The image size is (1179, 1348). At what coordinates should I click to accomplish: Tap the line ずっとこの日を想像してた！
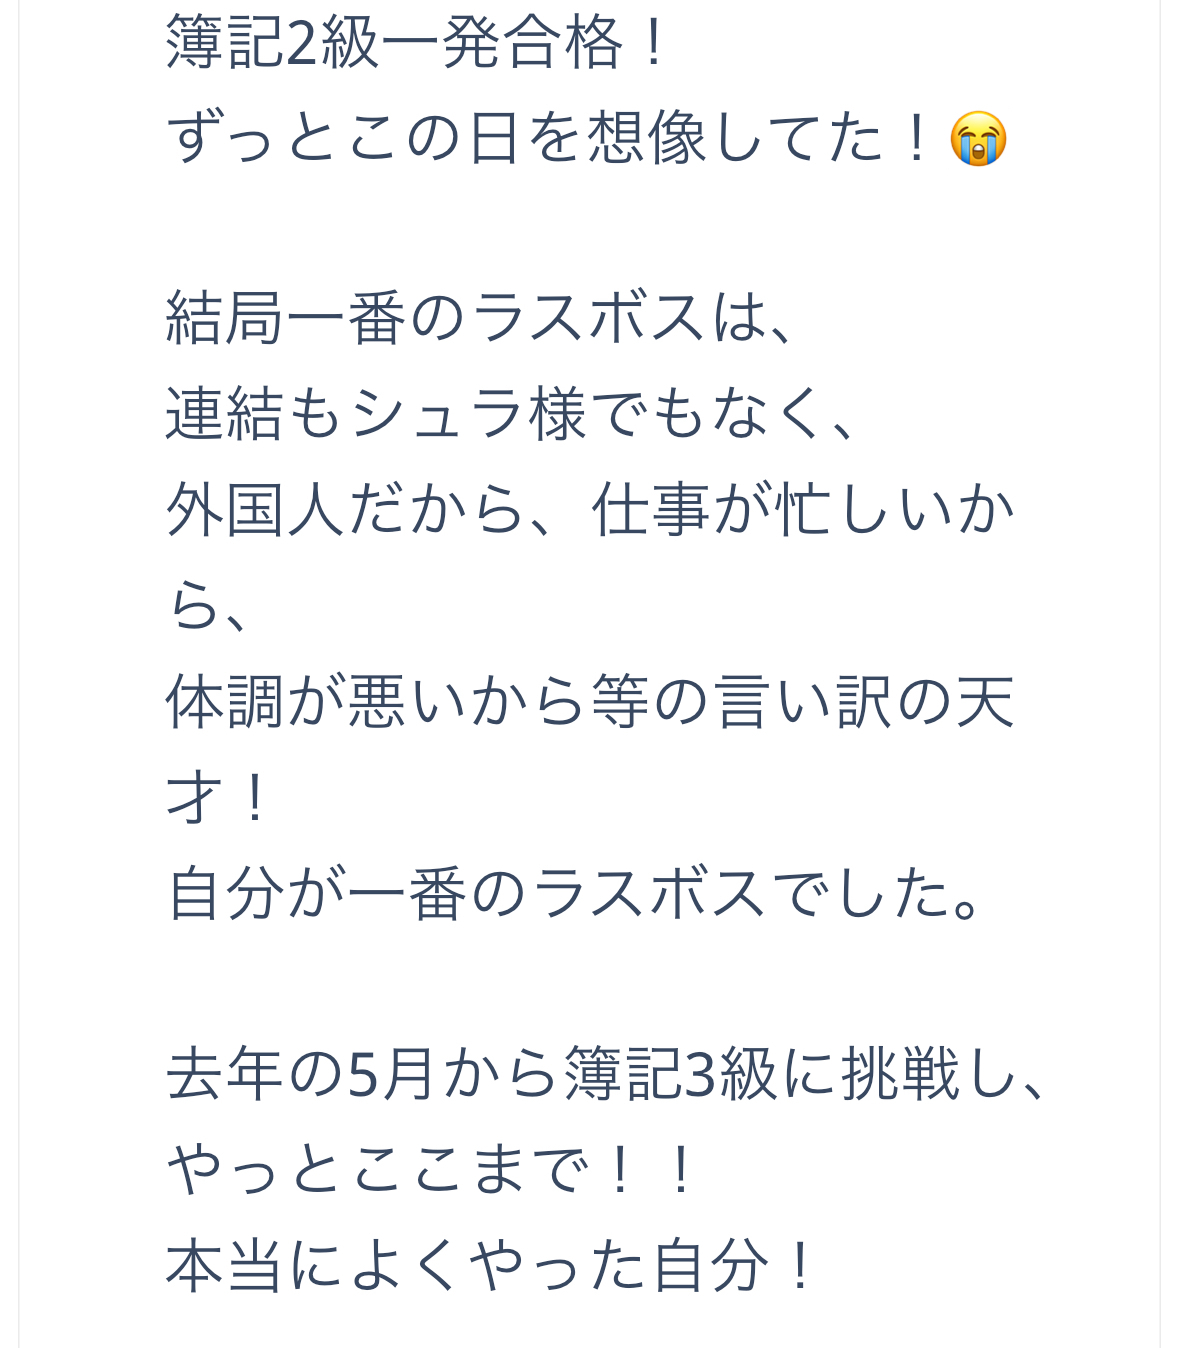coord(587,139)
